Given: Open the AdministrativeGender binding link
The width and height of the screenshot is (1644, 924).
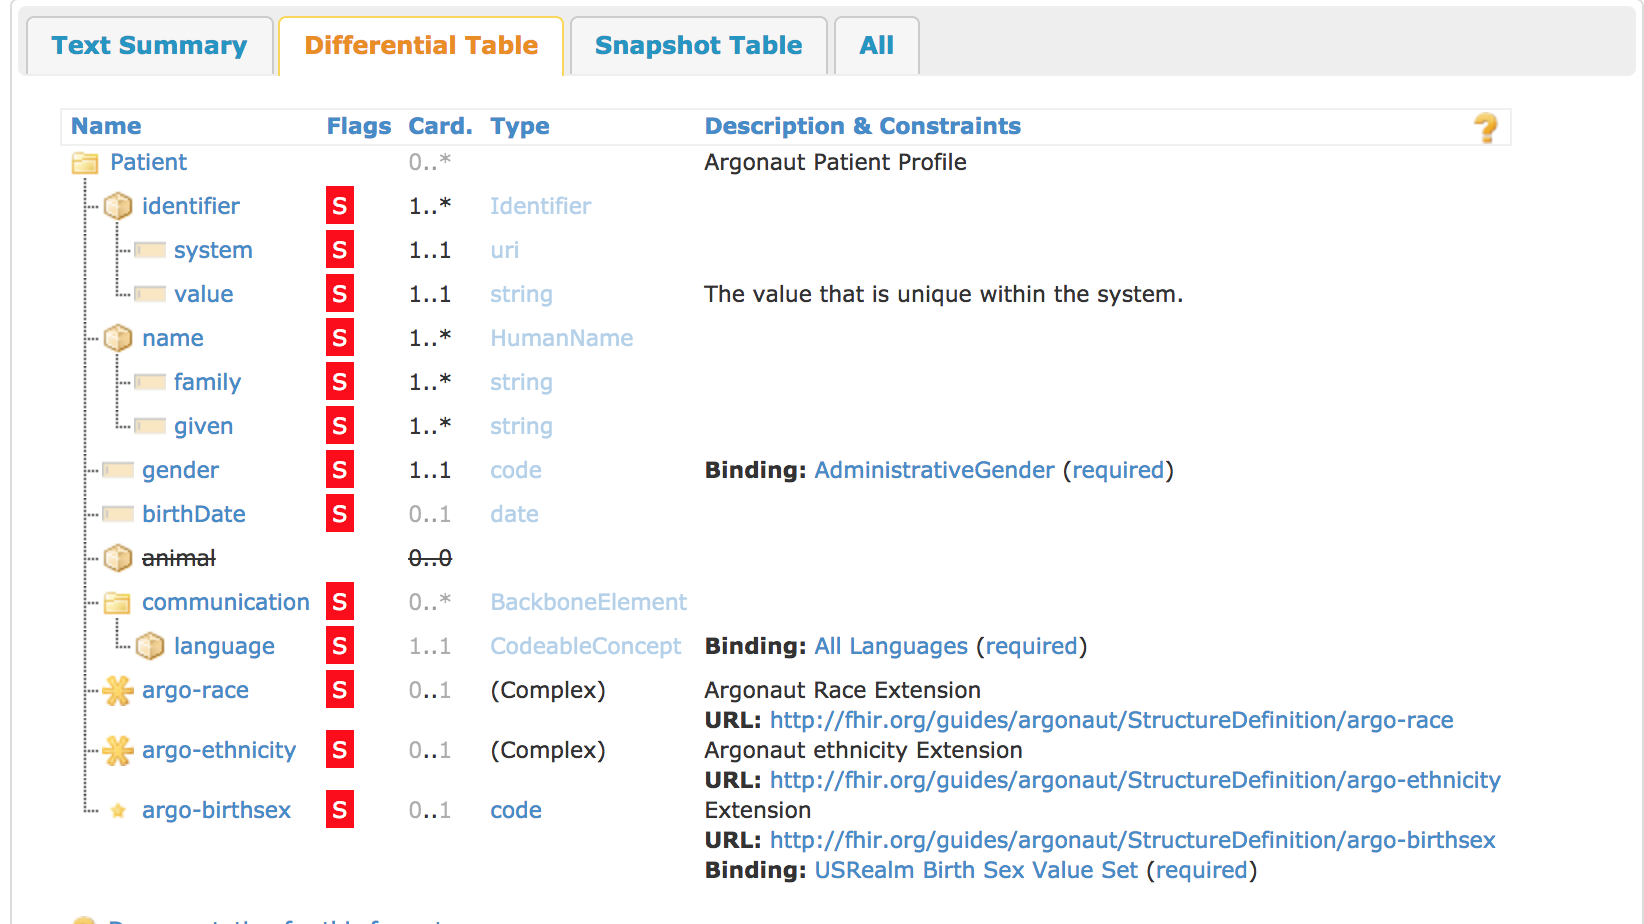Looking at the screenshot, I should coord(934,470).
